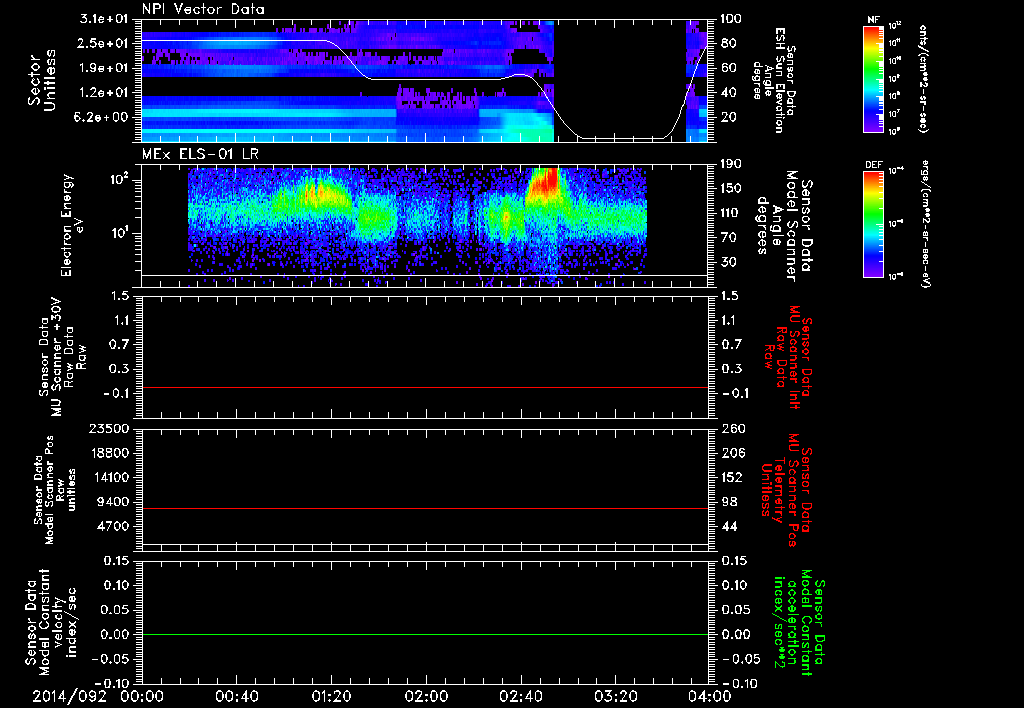
Task: Click the '98' telemetry tick label
Action: [728, 502]
